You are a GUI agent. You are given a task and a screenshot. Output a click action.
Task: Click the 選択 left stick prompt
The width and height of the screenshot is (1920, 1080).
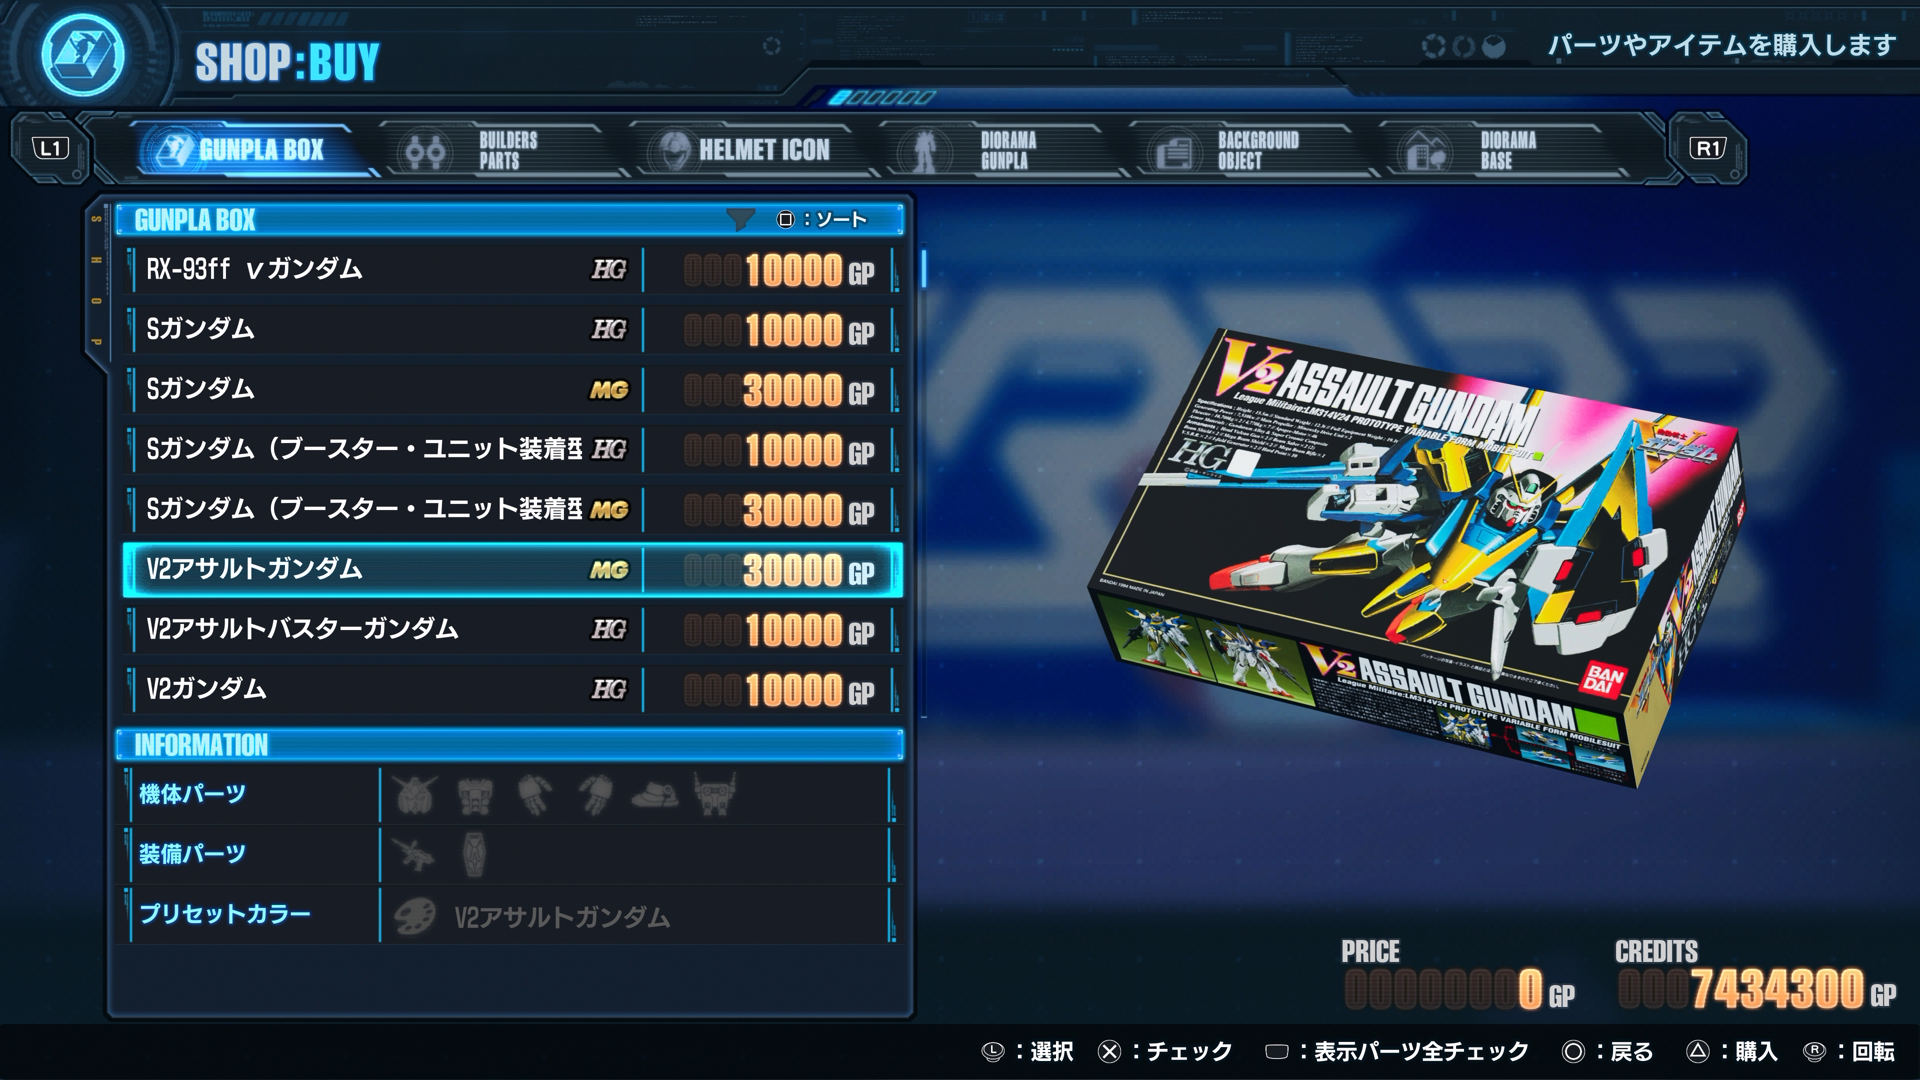tap(1027, 1052)
